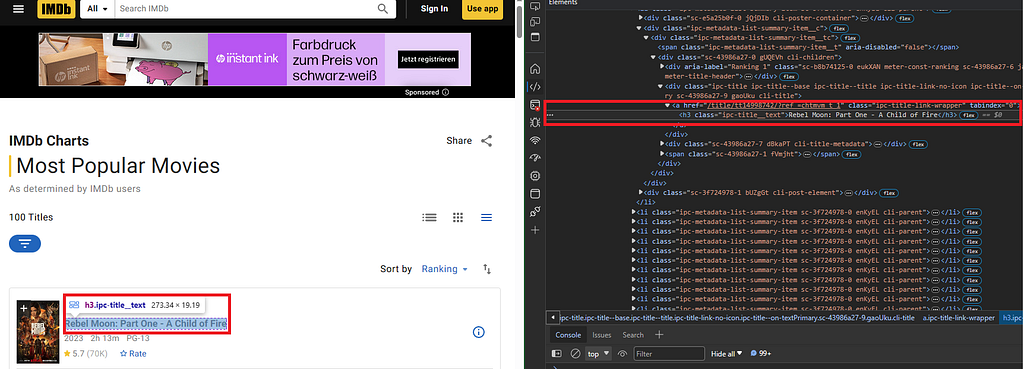This screenshot has width=1024, height=369.
Task: Open the IMDb hamburger menu
Action: [18, 8]
